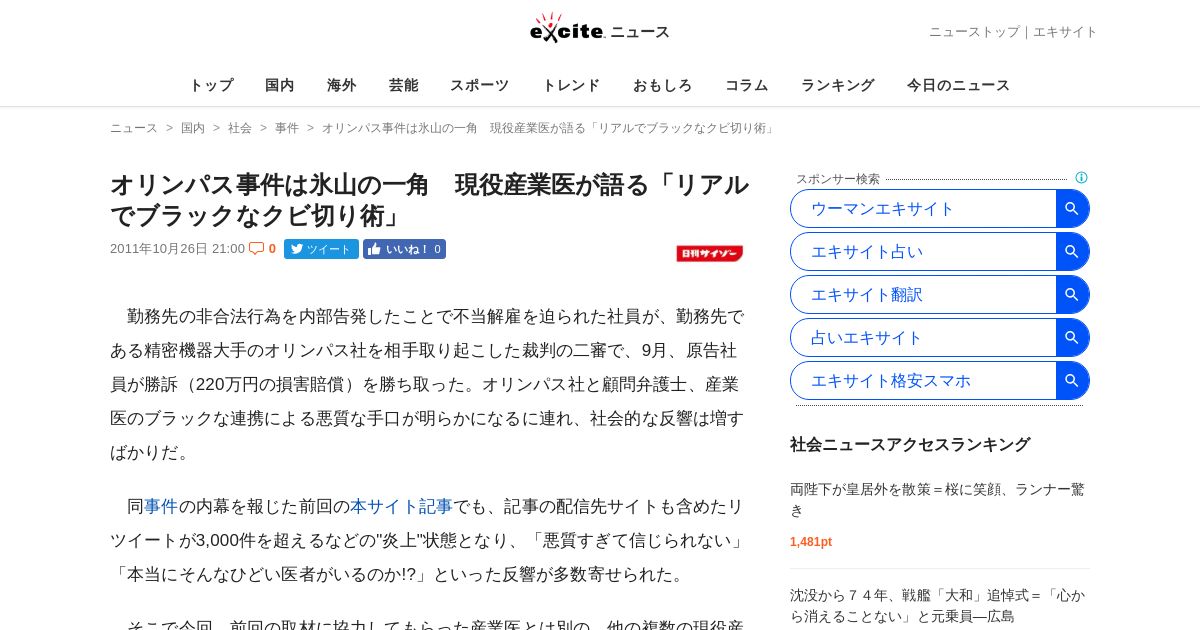This screenshot has width=1200, height=630.
Task: Open the スポーツ navigation tab
Action: tap(480, 85)
